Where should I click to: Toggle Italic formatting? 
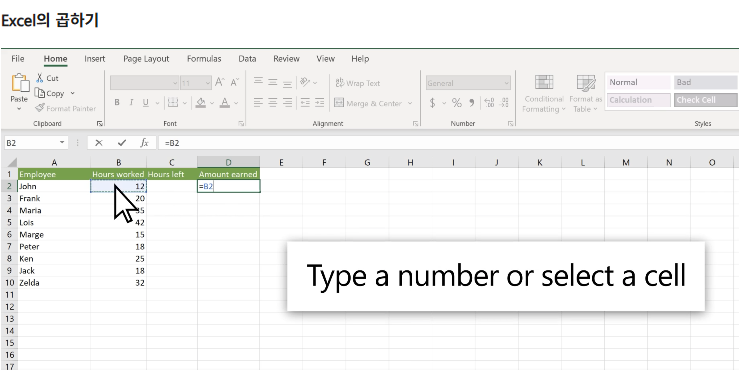pyautogui.click(x=131, y=102)
